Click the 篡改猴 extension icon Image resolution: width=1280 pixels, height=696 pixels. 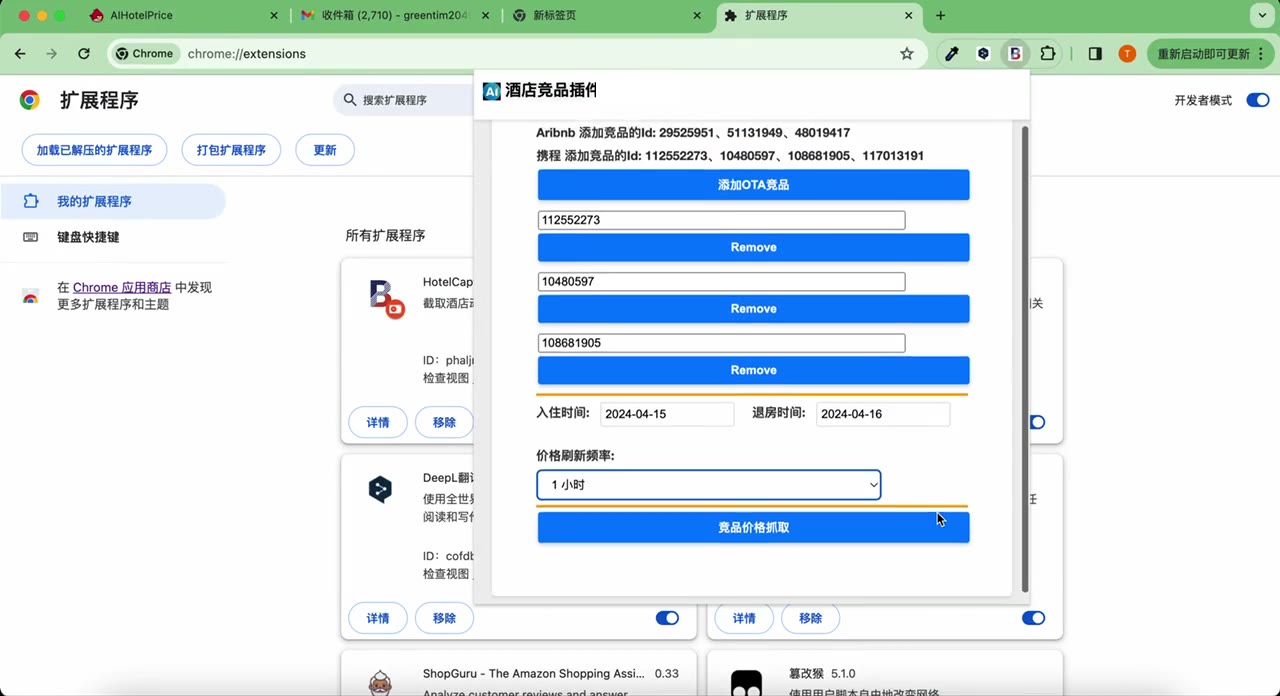click(746, 683)
